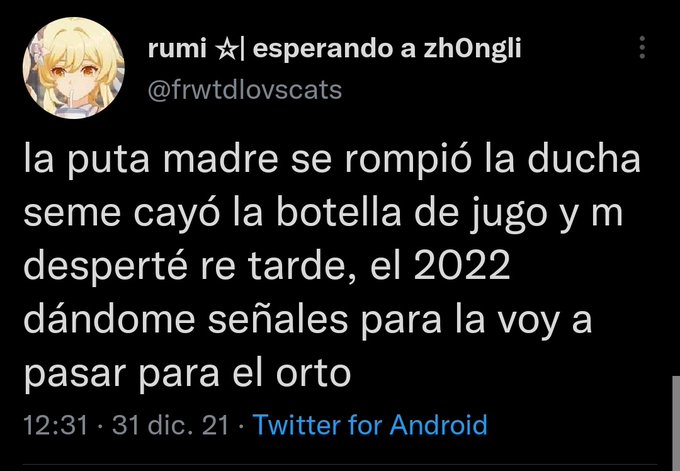Open the three-dot more options menu
This screenshot has width=680, height=471.
642,47
